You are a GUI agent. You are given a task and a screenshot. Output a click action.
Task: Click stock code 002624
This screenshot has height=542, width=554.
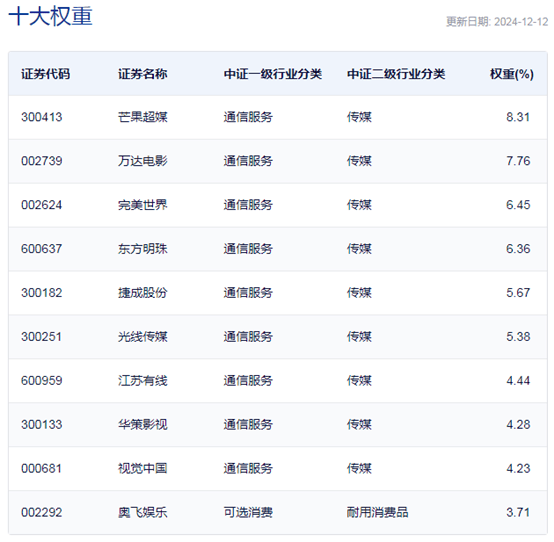(x=42, y=205)
